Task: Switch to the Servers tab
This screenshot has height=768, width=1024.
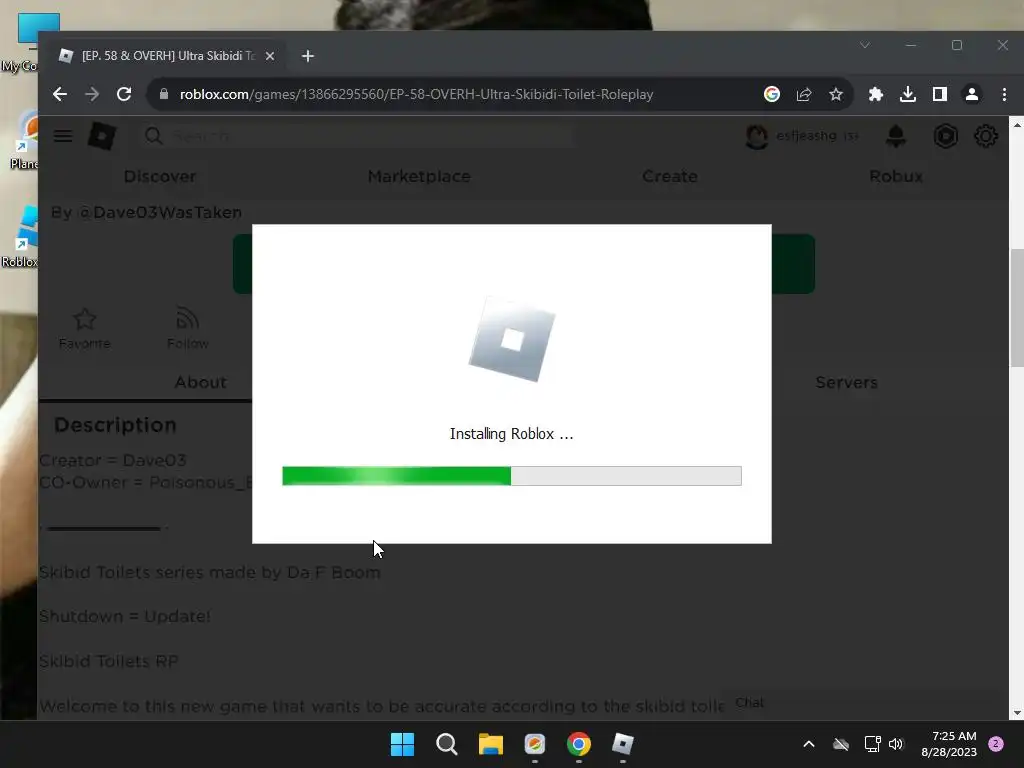Action: (x=846, y=382)
